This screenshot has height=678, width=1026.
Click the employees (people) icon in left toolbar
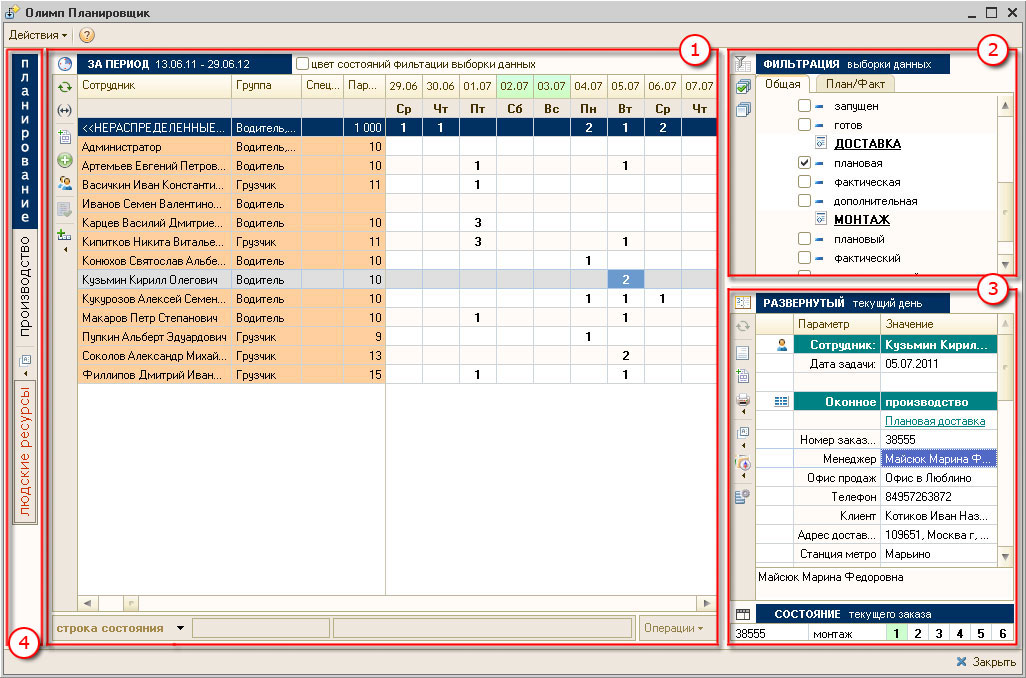point(65,183)
